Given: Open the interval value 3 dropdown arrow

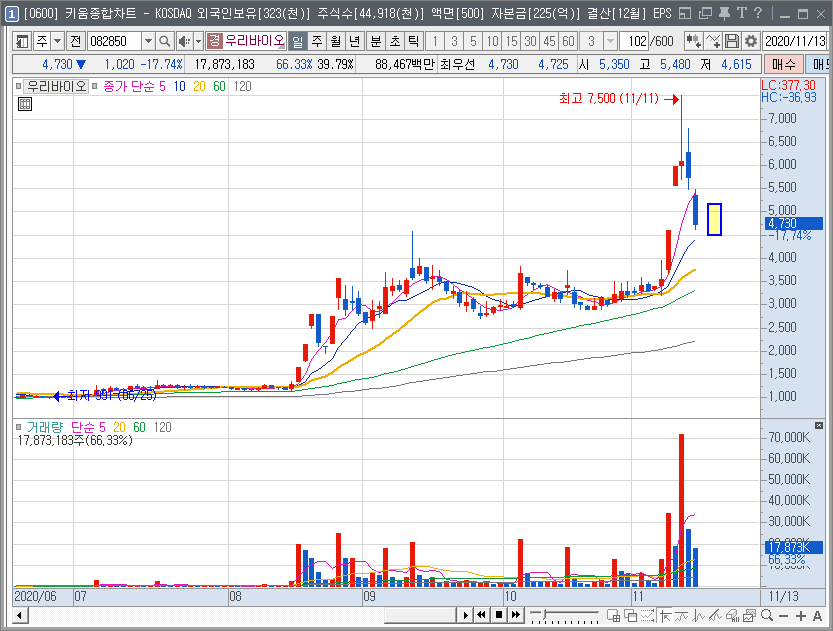Looking at the screenshot, I should coord(610,41).
